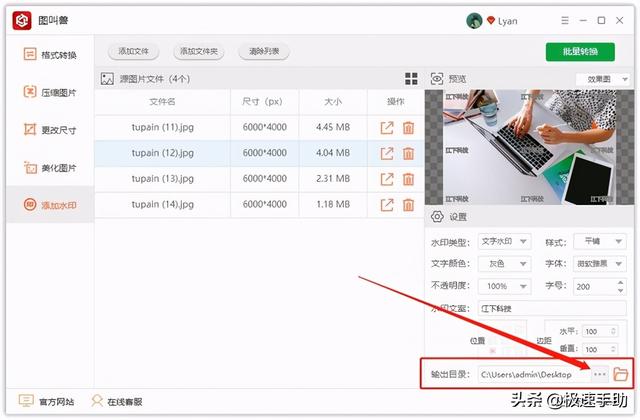Switch to 压缩图片 compress image tab

click(x=48, y=92)
